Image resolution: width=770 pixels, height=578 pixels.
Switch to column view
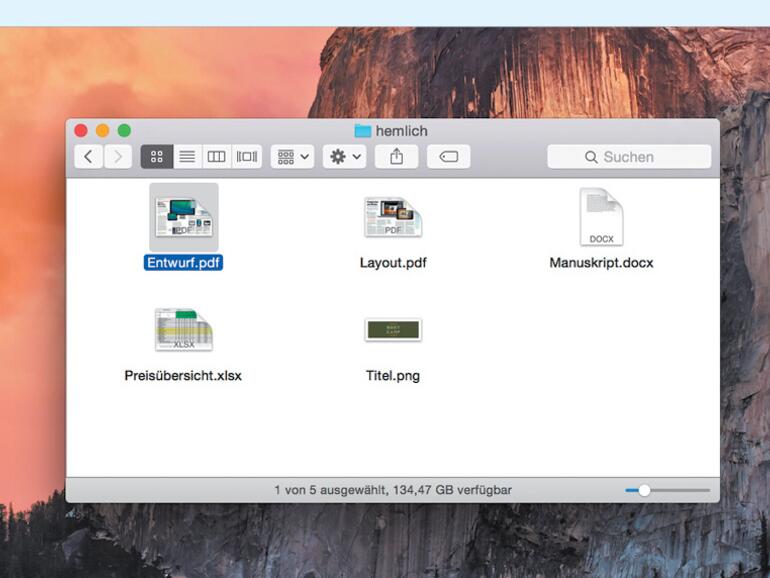[216, 157]
